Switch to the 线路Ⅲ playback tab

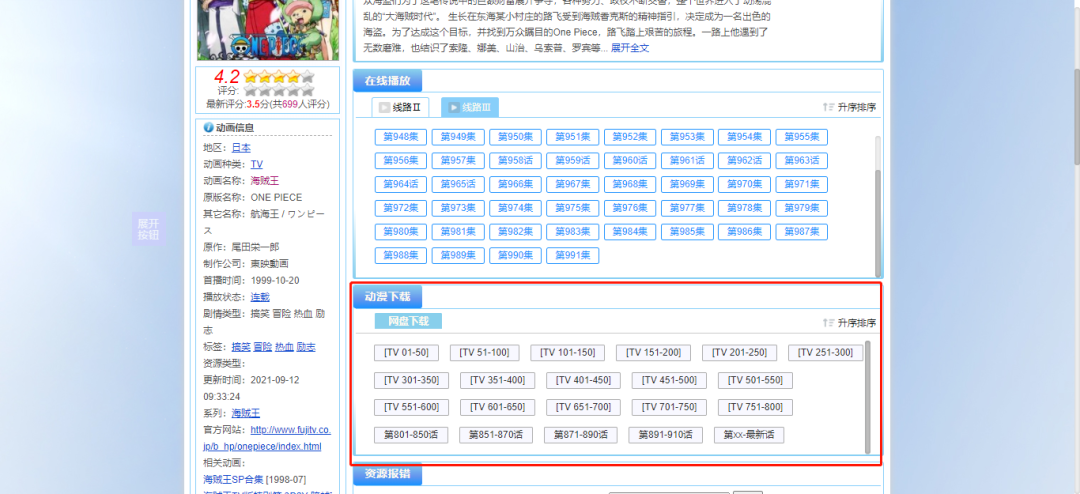(470, 107)
